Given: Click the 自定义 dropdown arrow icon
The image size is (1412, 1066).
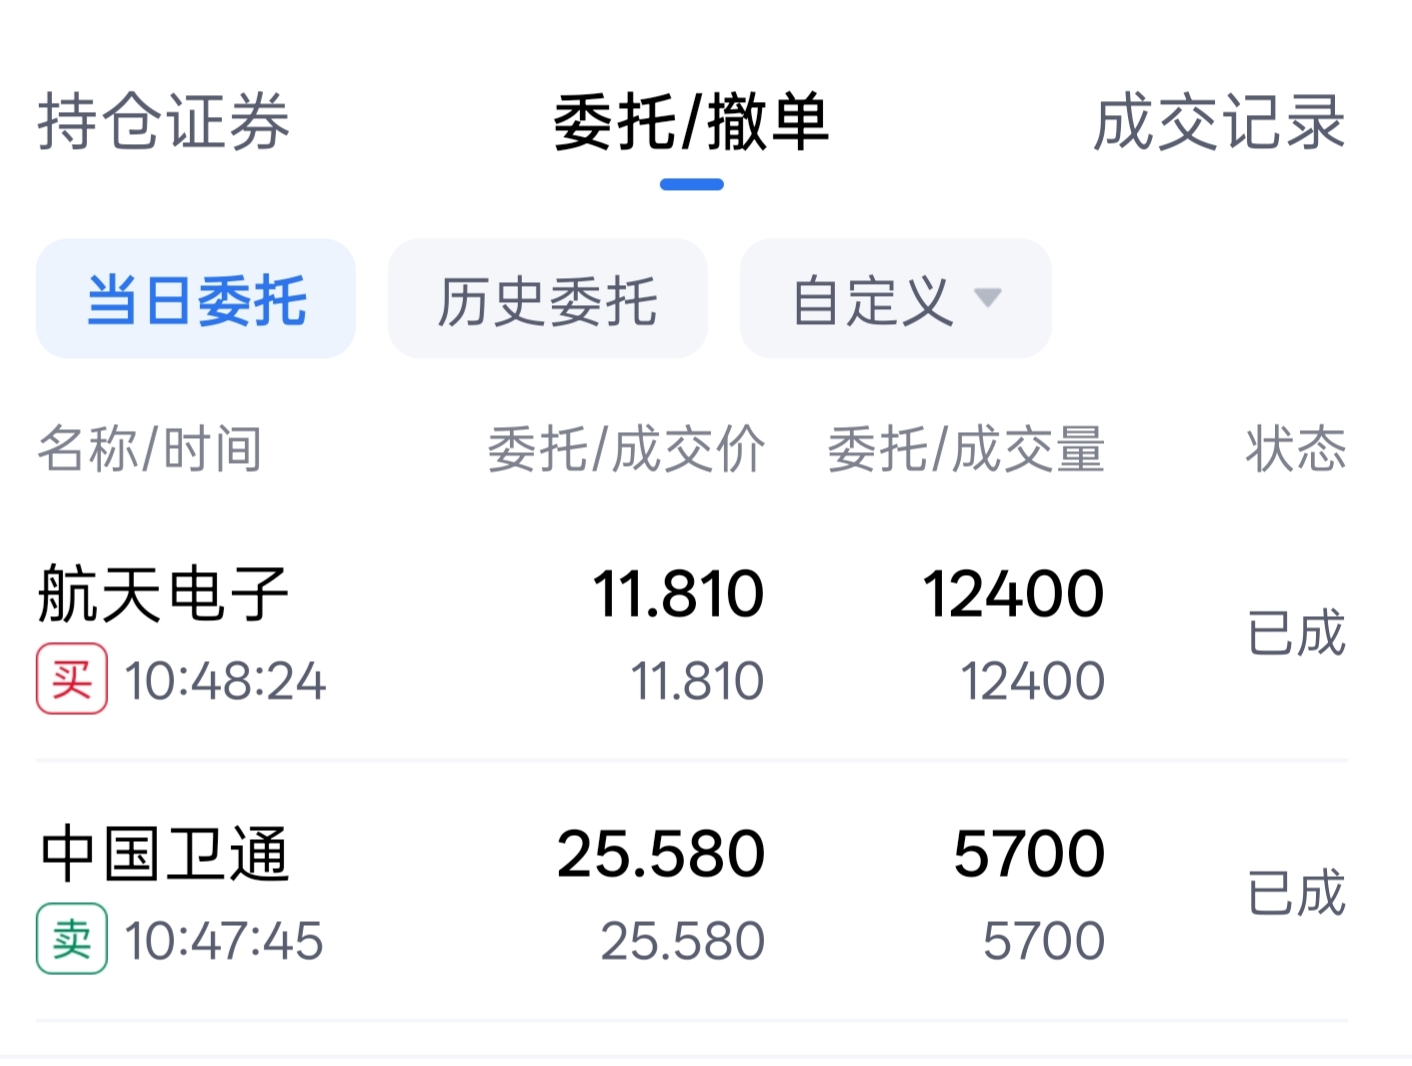Looking at the screenshot, I should [988, 298].
